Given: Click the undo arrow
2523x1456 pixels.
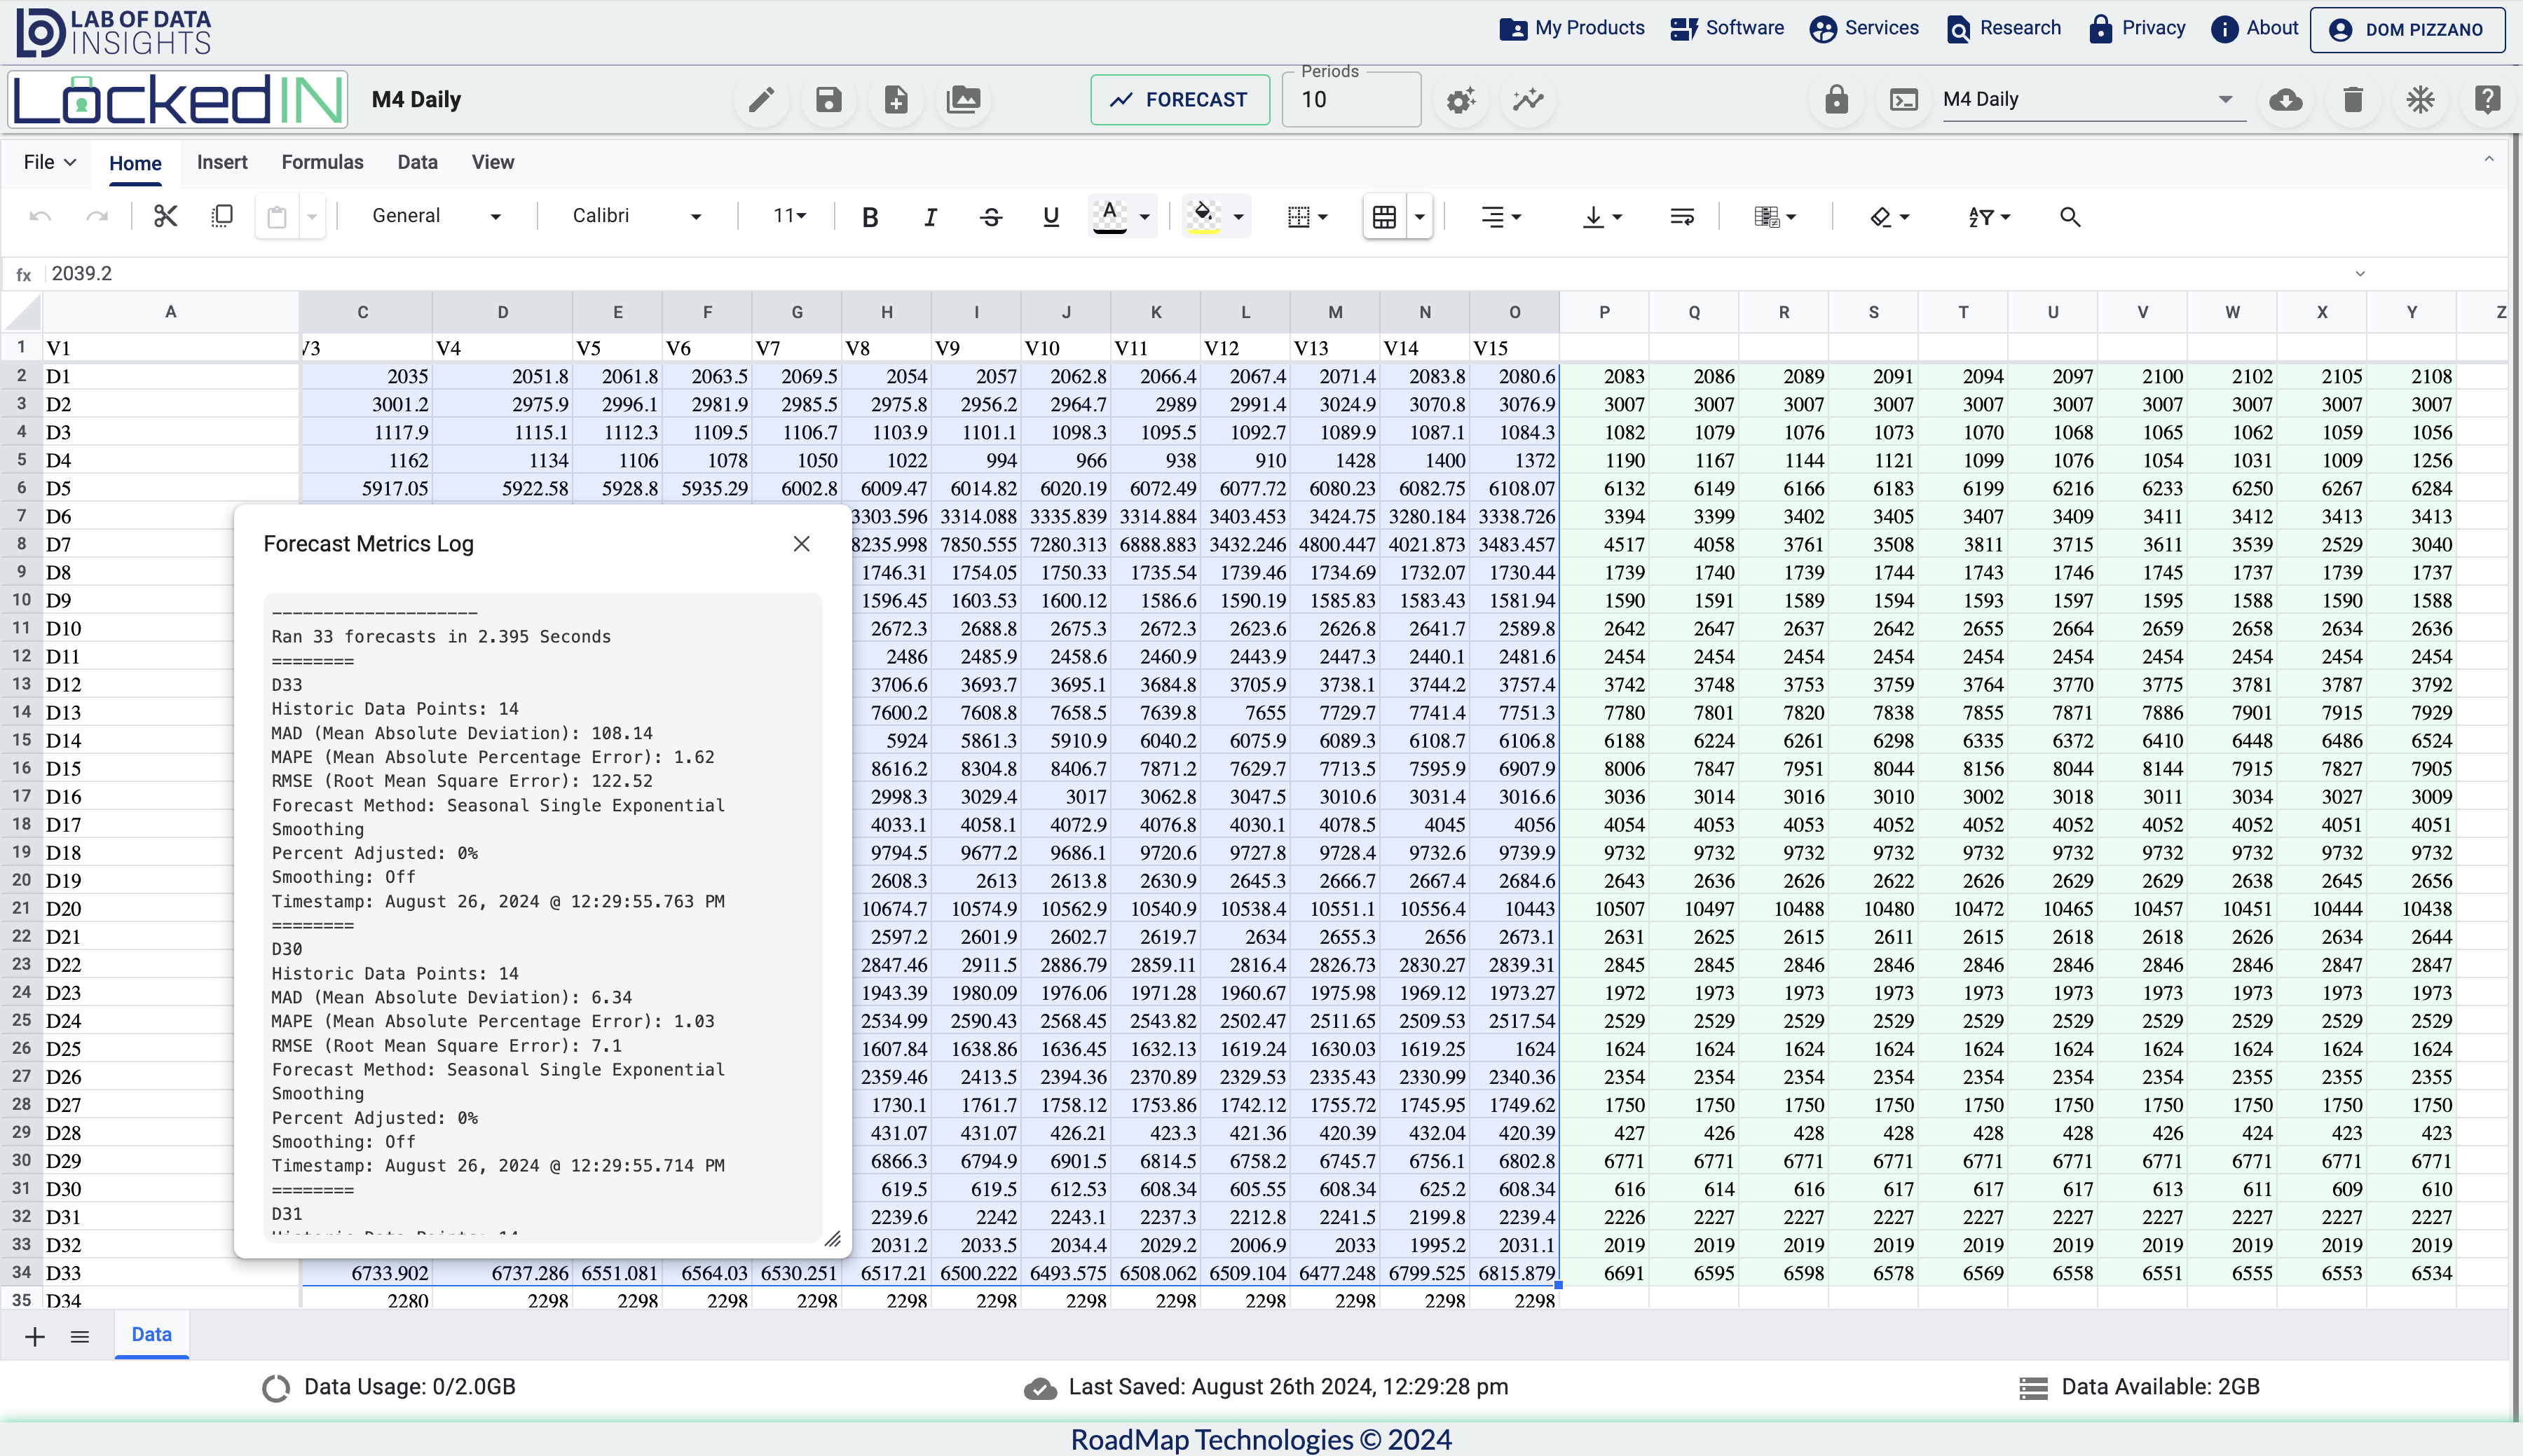Looking at the screenshot, I should tap(40, 217).
